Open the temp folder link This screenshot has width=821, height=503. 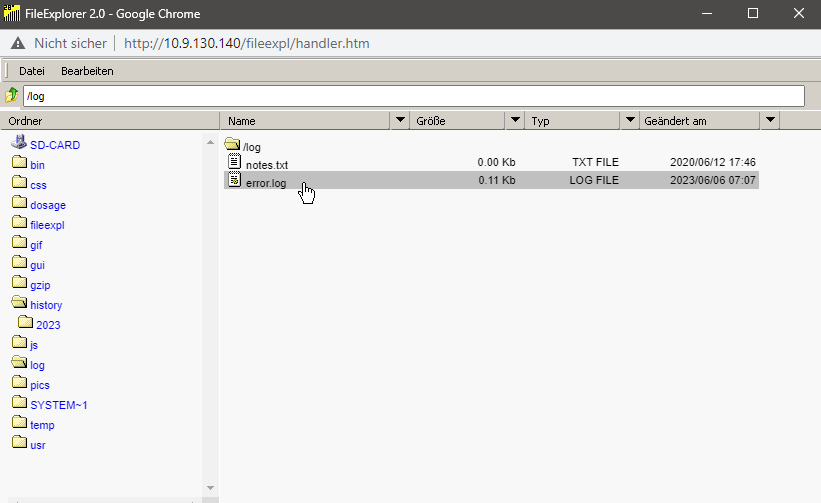tap(42, 425)
